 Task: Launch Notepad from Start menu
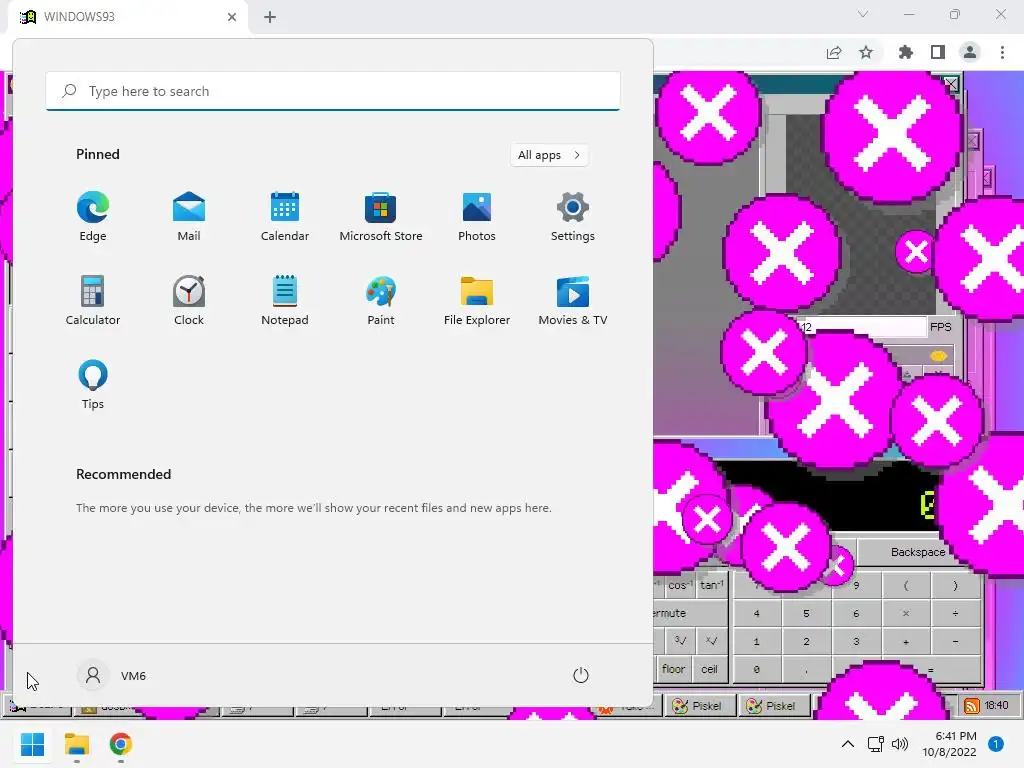(x=285, y=300)
